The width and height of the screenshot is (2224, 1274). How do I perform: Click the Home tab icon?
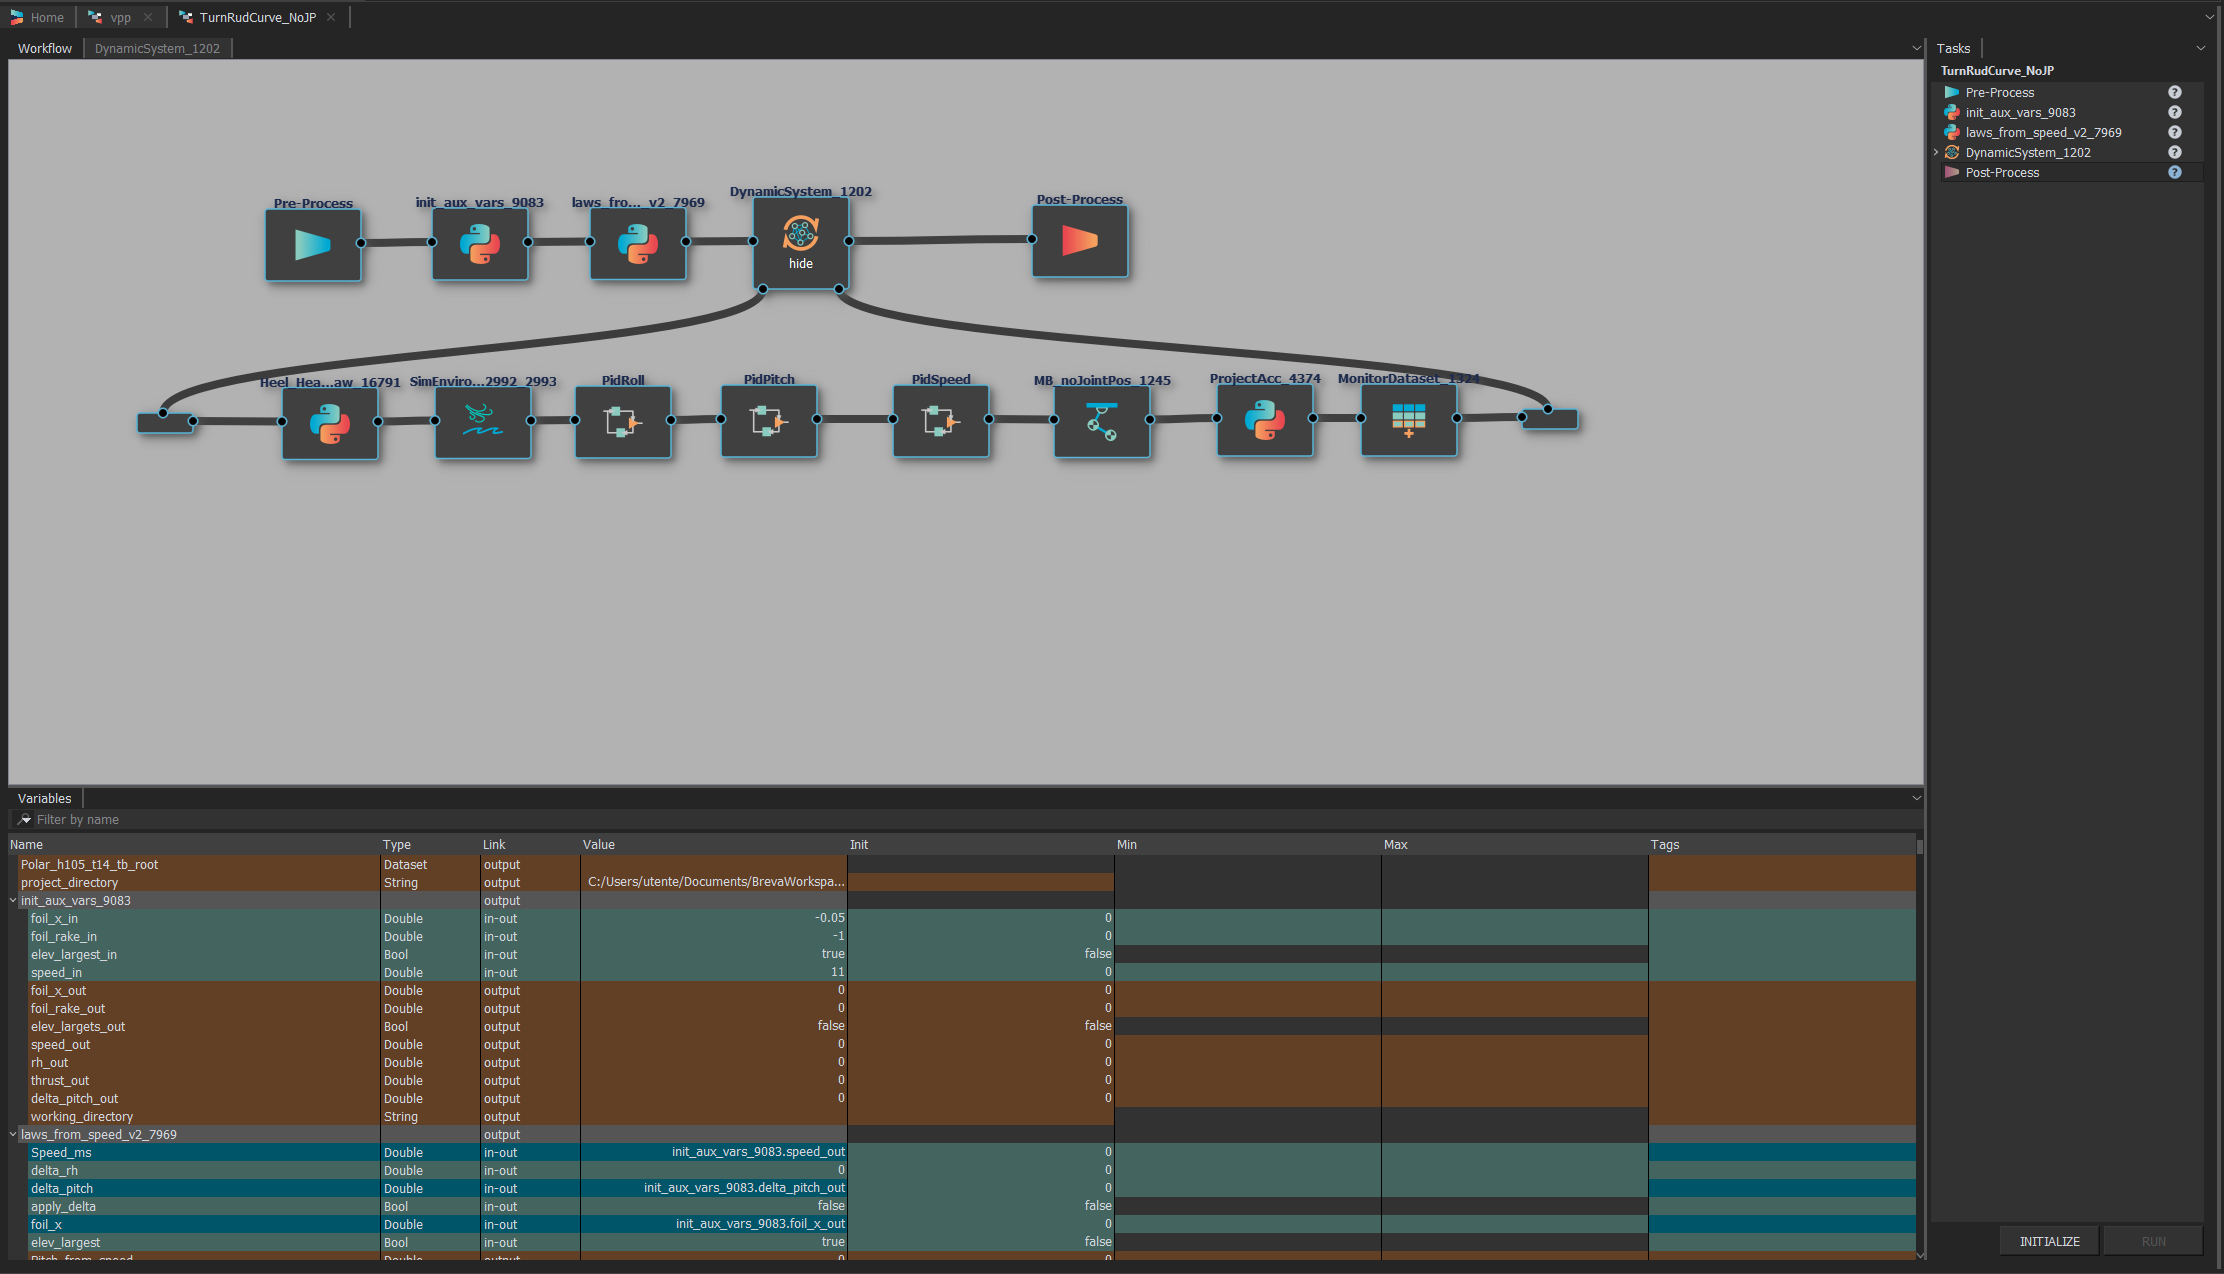click(17, 17)
